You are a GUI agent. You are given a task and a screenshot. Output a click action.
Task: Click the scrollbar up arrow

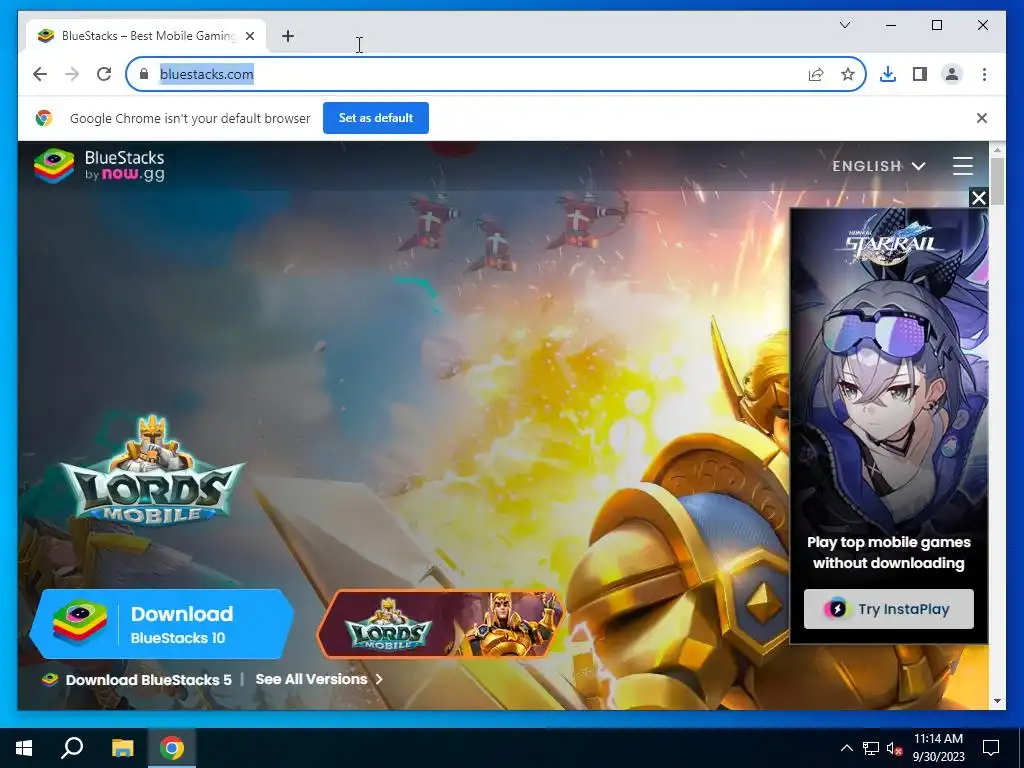pos(997,151)
